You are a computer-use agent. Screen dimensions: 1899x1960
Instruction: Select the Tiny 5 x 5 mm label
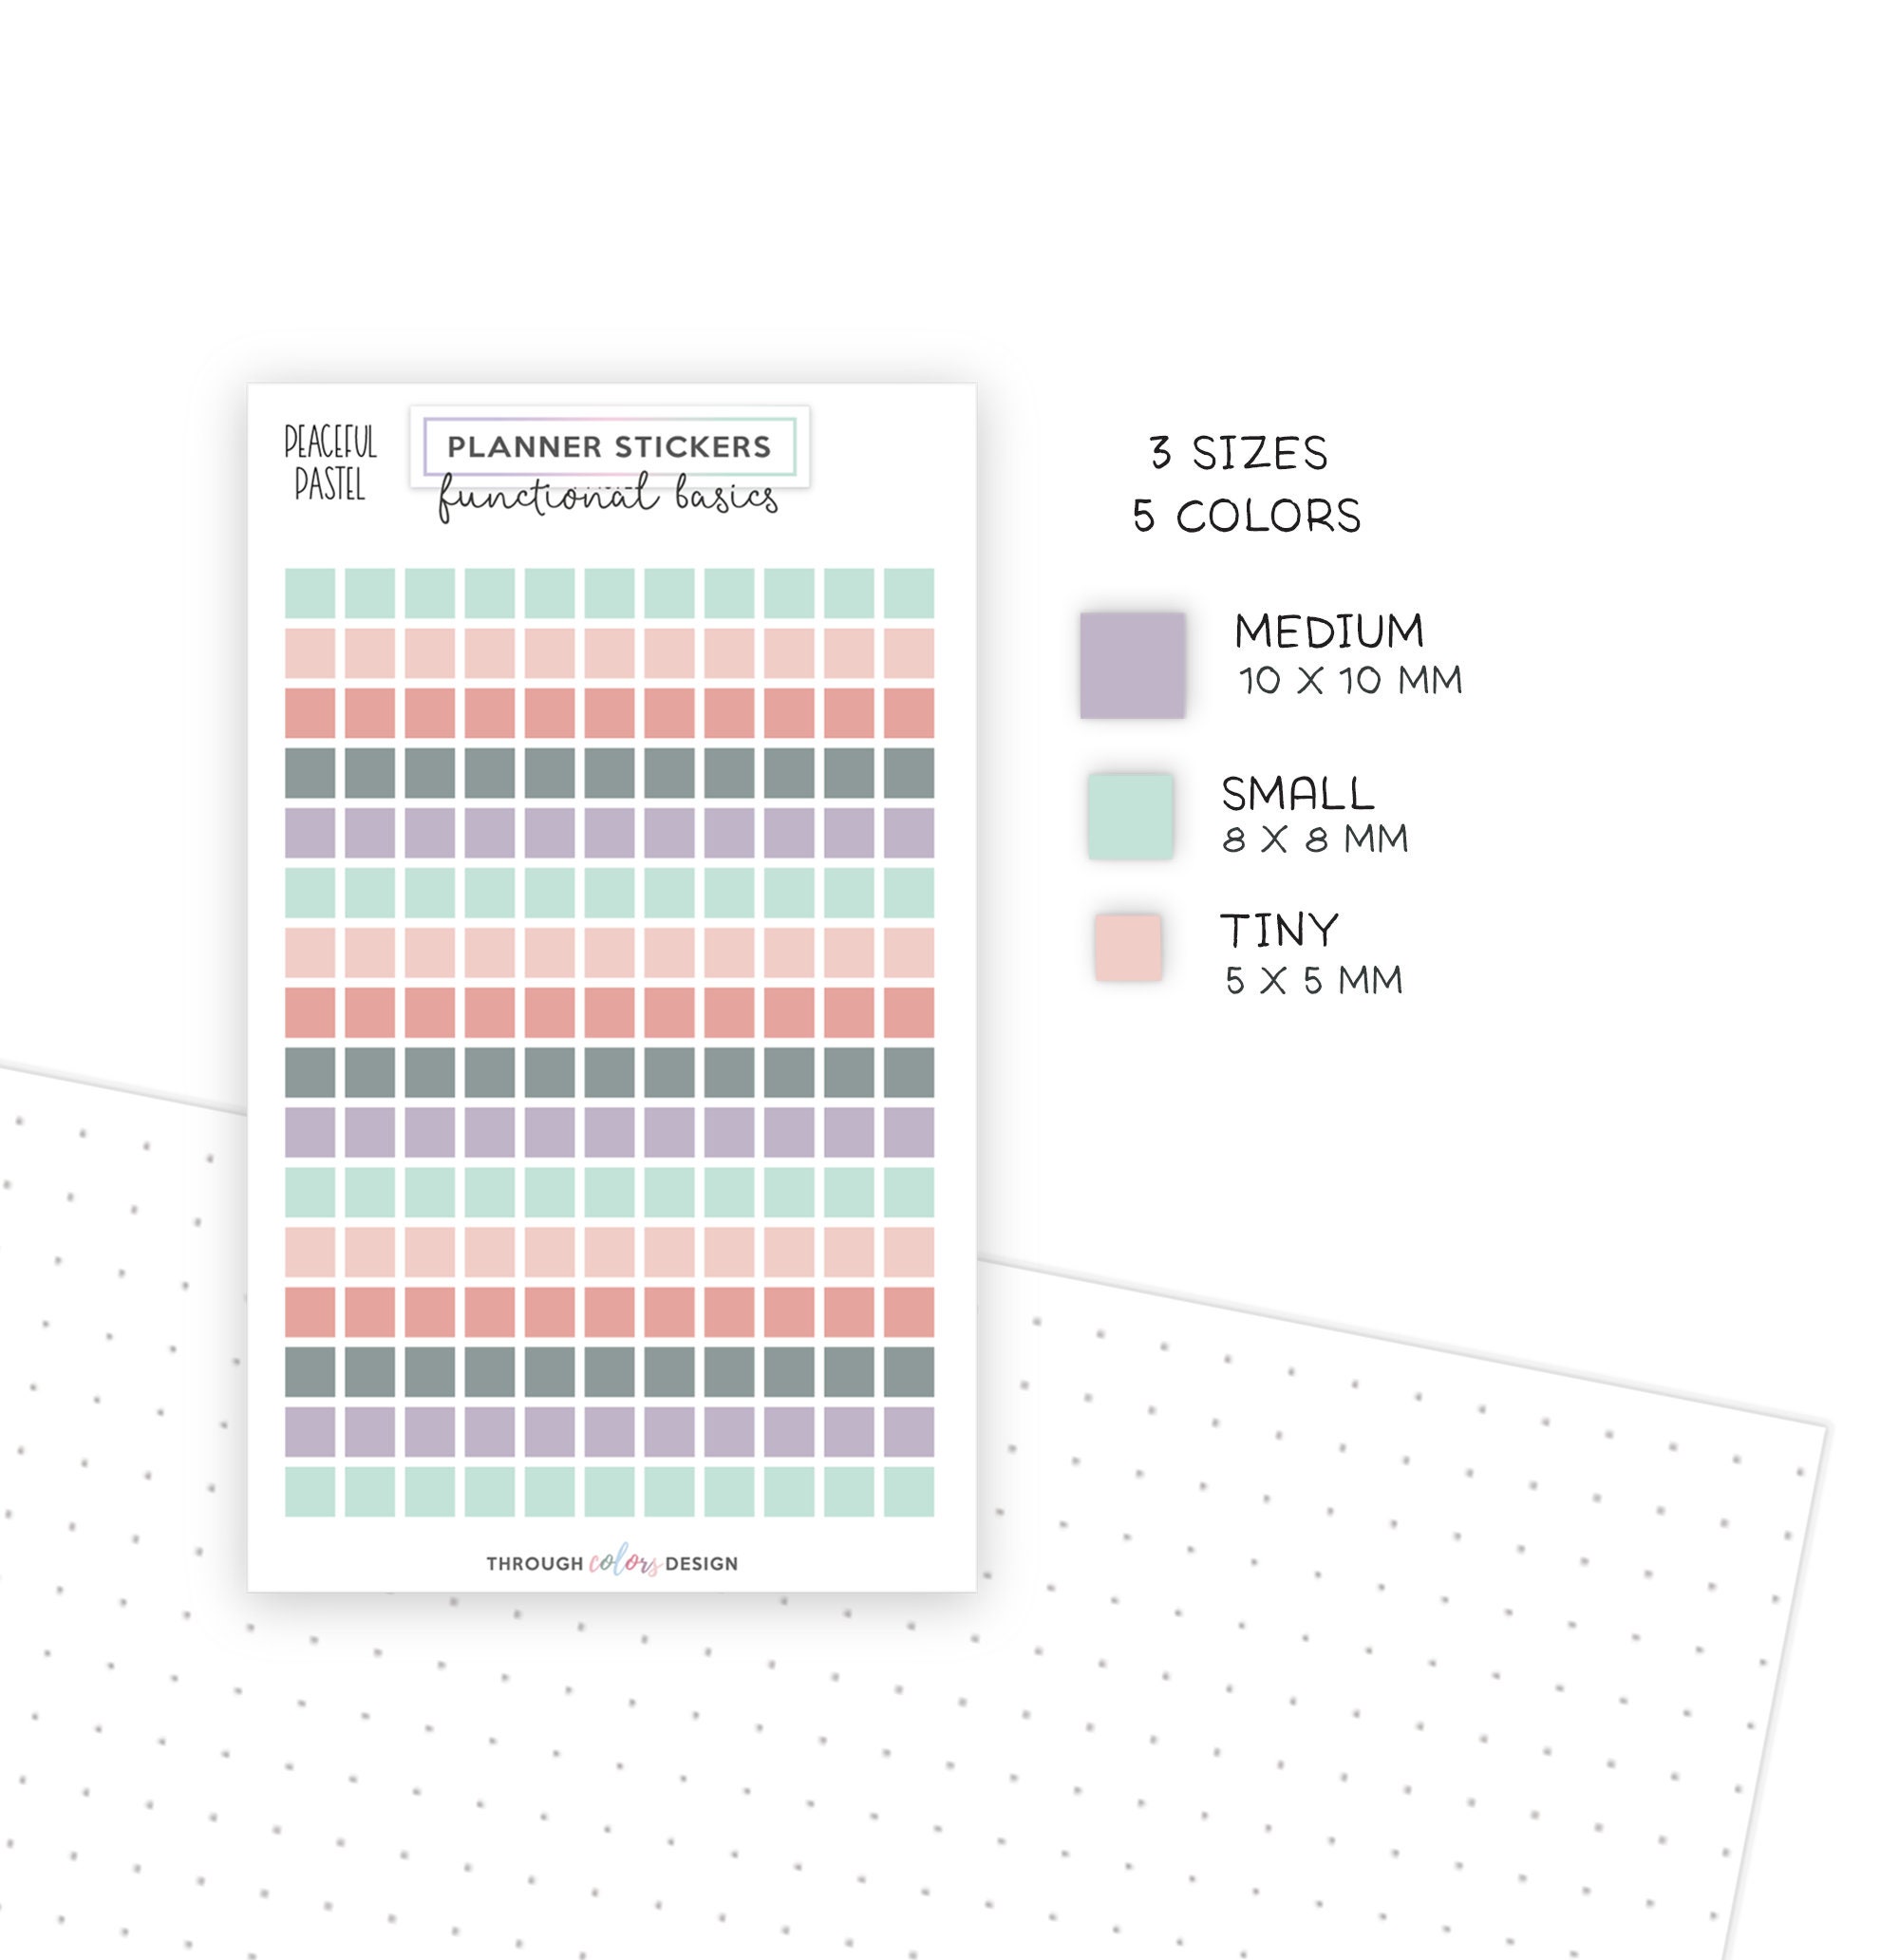pyautogui.click(x=1312, y=954)
